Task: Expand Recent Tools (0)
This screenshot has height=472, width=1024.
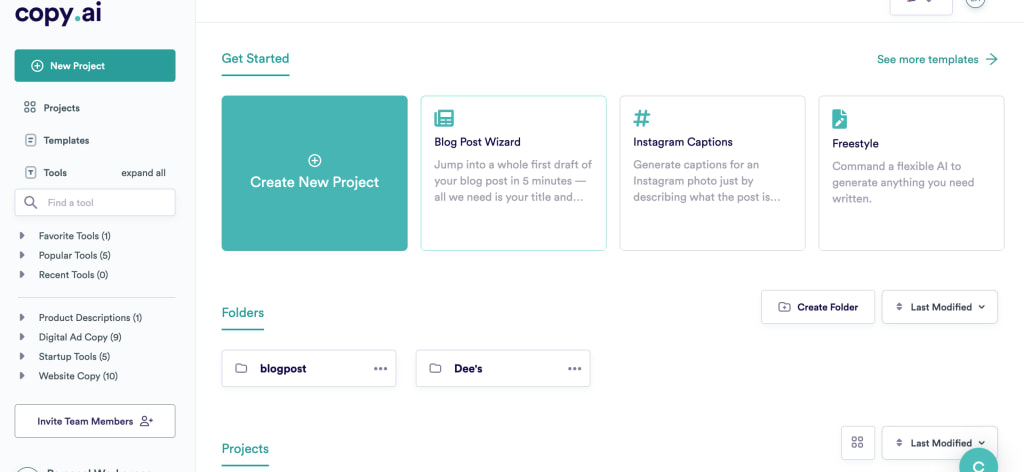Action: pyautogui.click(x=73, y=275)
